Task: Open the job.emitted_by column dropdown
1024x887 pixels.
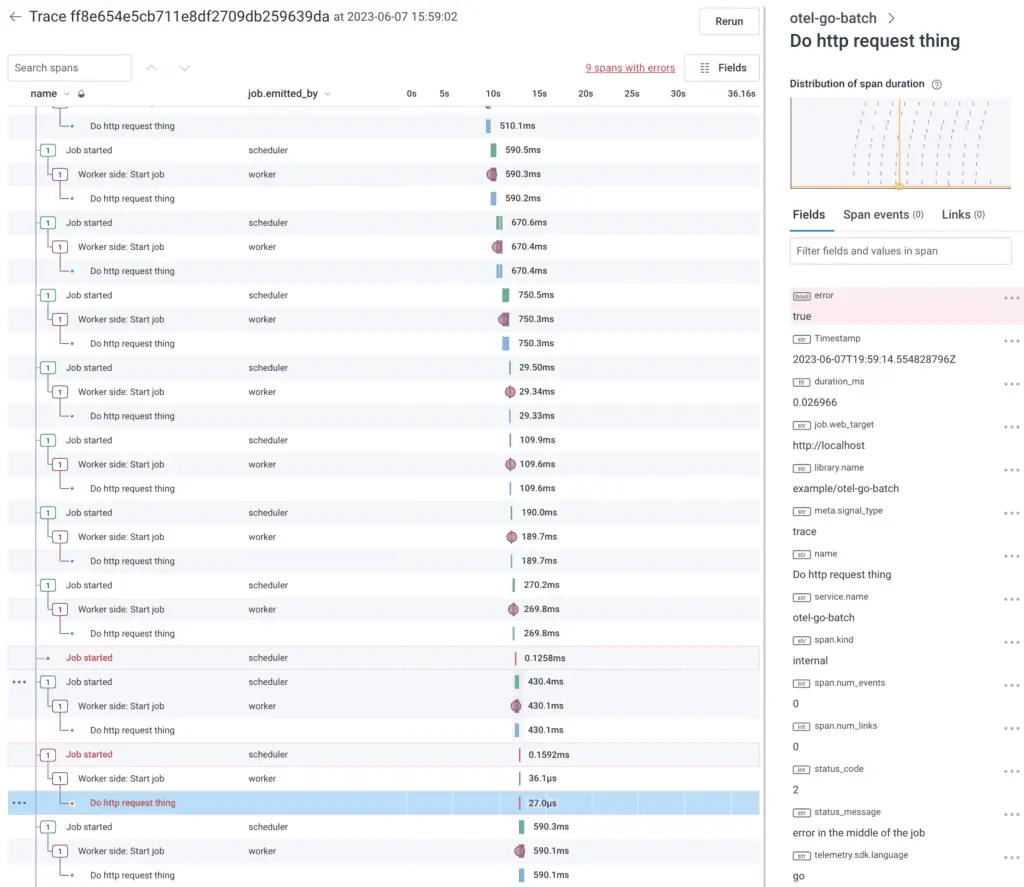Action: click(327, 94)
